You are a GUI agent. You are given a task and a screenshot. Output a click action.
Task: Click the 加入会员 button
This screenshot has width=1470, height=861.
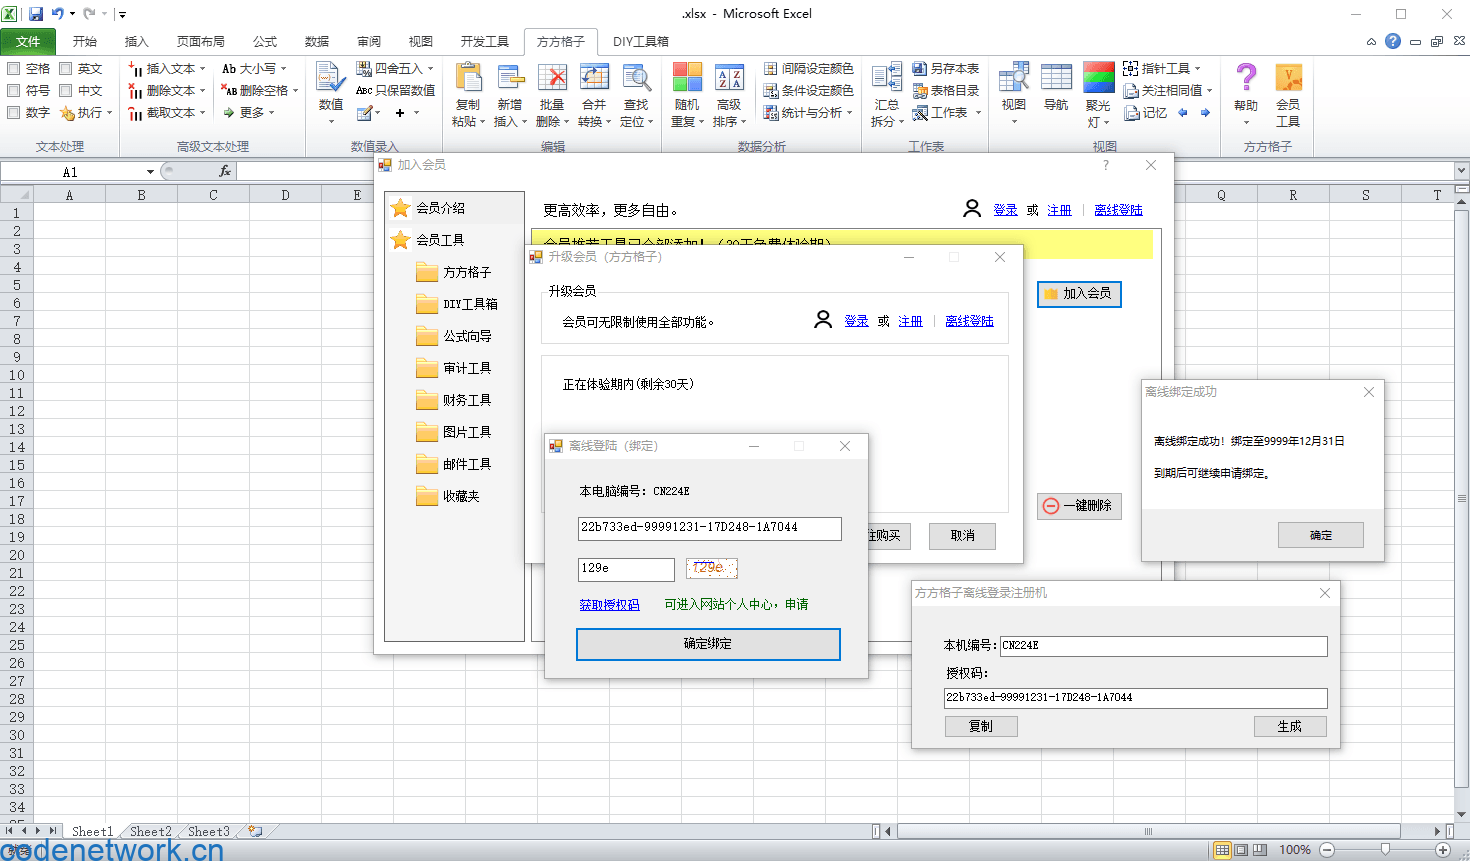pos(1079,294)
